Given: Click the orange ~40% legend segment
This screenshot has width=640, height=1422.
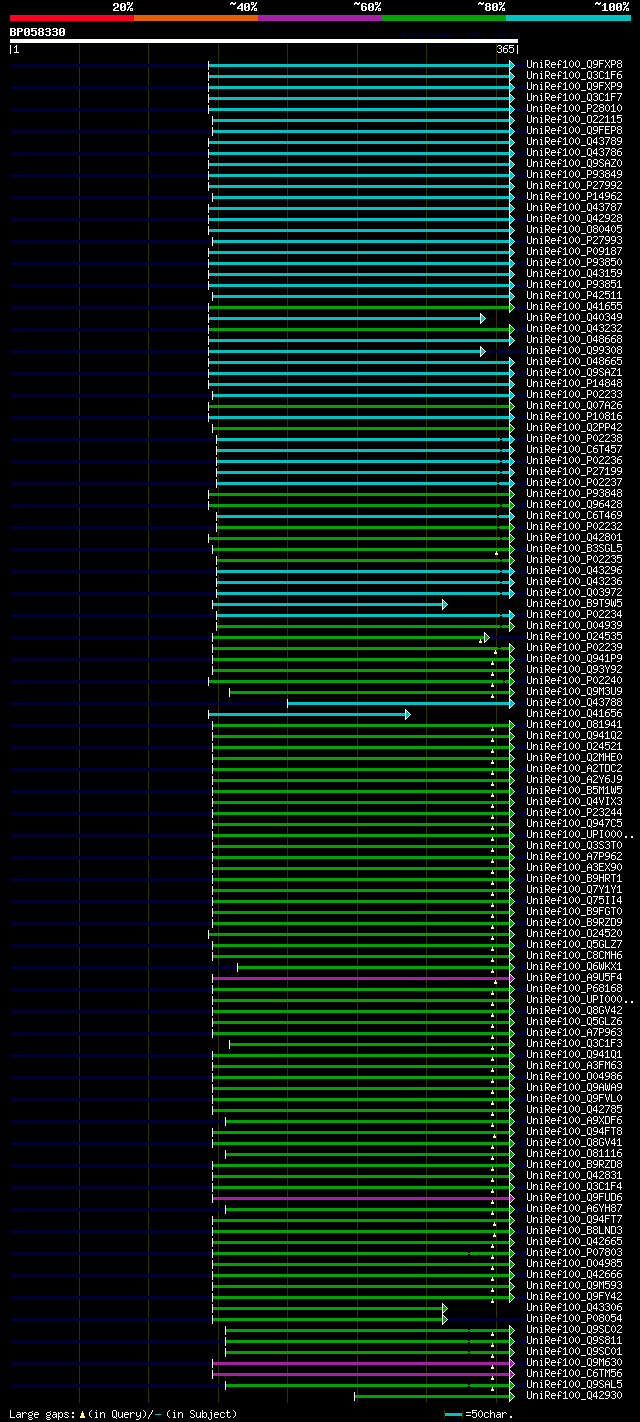Looking at the screenshot, I should pyautogui.click(x=195, y=17).
